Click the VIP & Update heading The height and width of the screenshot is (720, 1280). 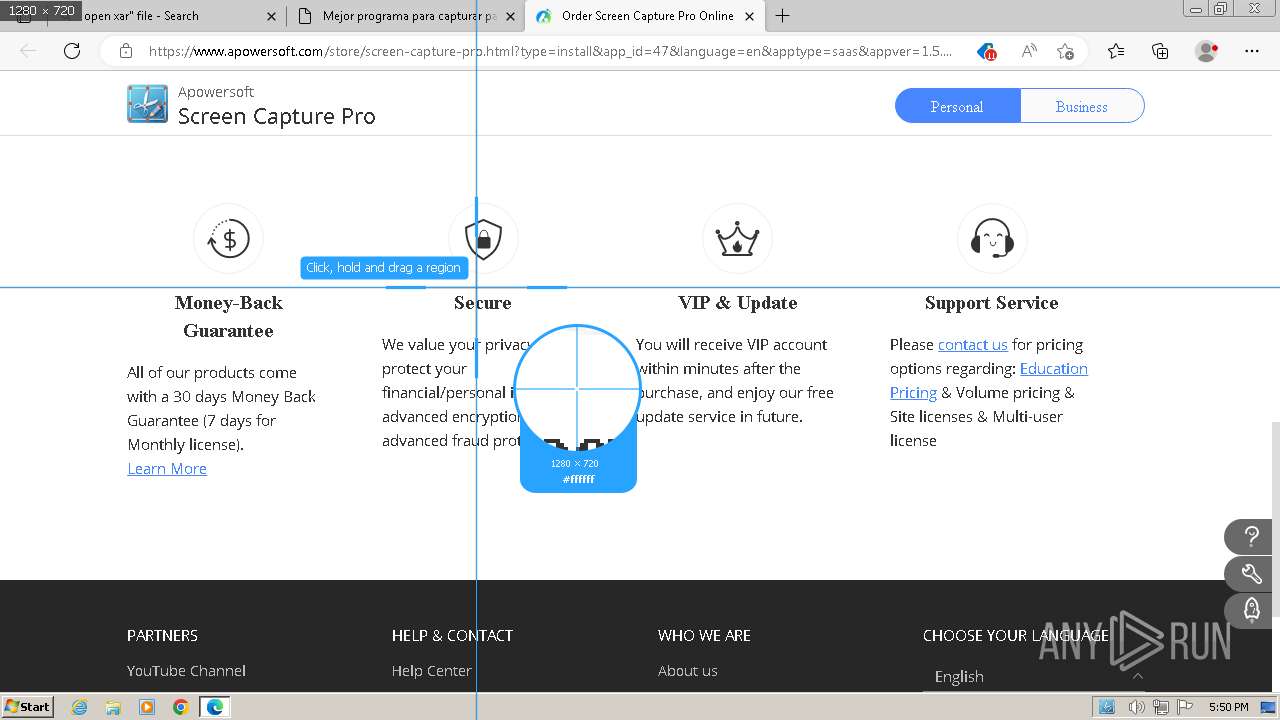tap(738, 302)
